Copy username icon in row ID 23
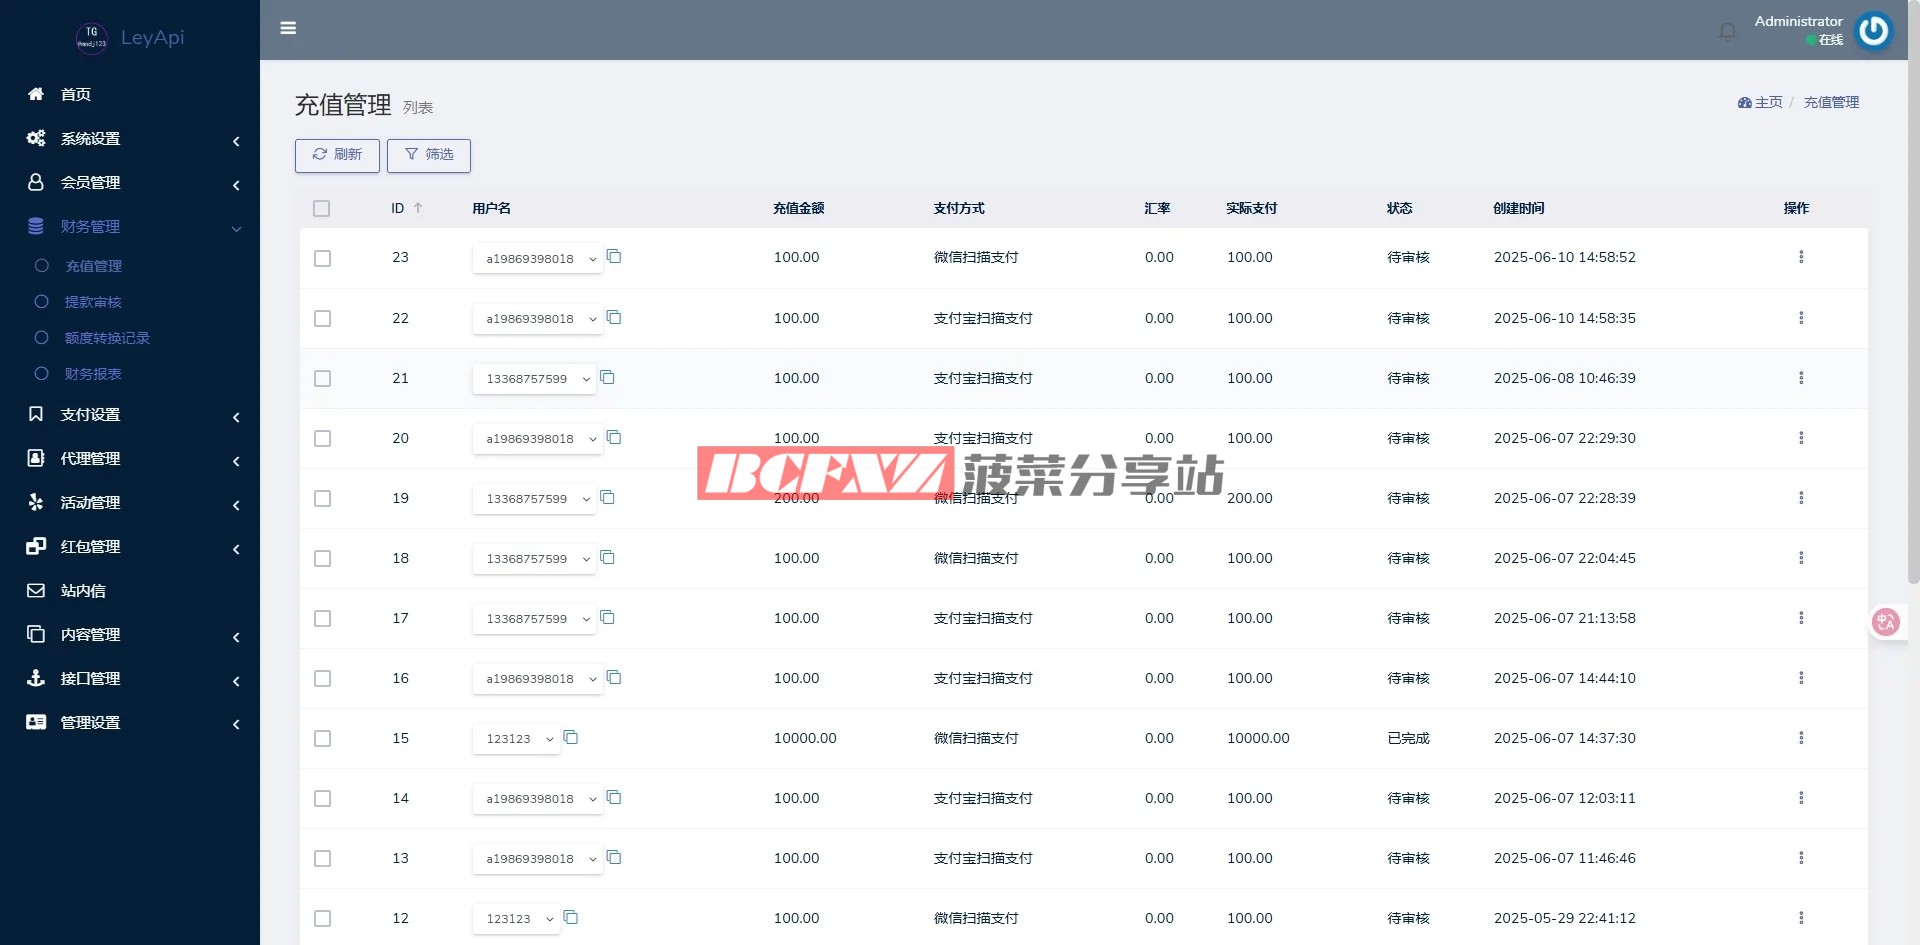Screen dimensions: 1920x945 click(x=614, y=257)
